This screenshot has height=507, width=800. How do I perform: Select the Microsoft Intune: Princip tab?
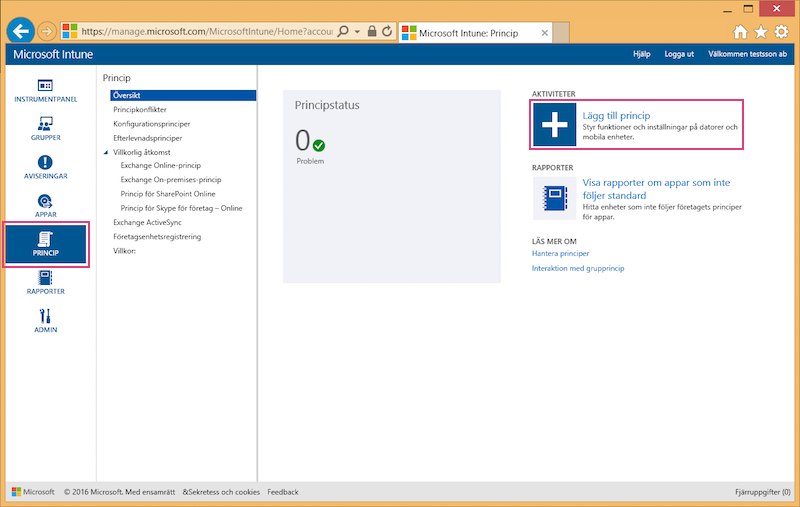point(468,33)
